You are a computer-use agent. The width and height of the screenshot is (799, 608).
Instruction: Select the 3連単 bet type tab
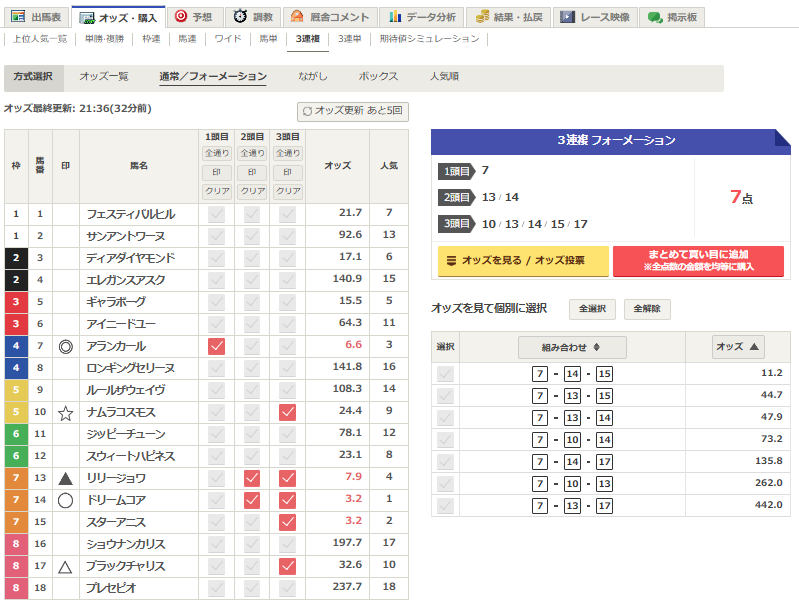350,39
